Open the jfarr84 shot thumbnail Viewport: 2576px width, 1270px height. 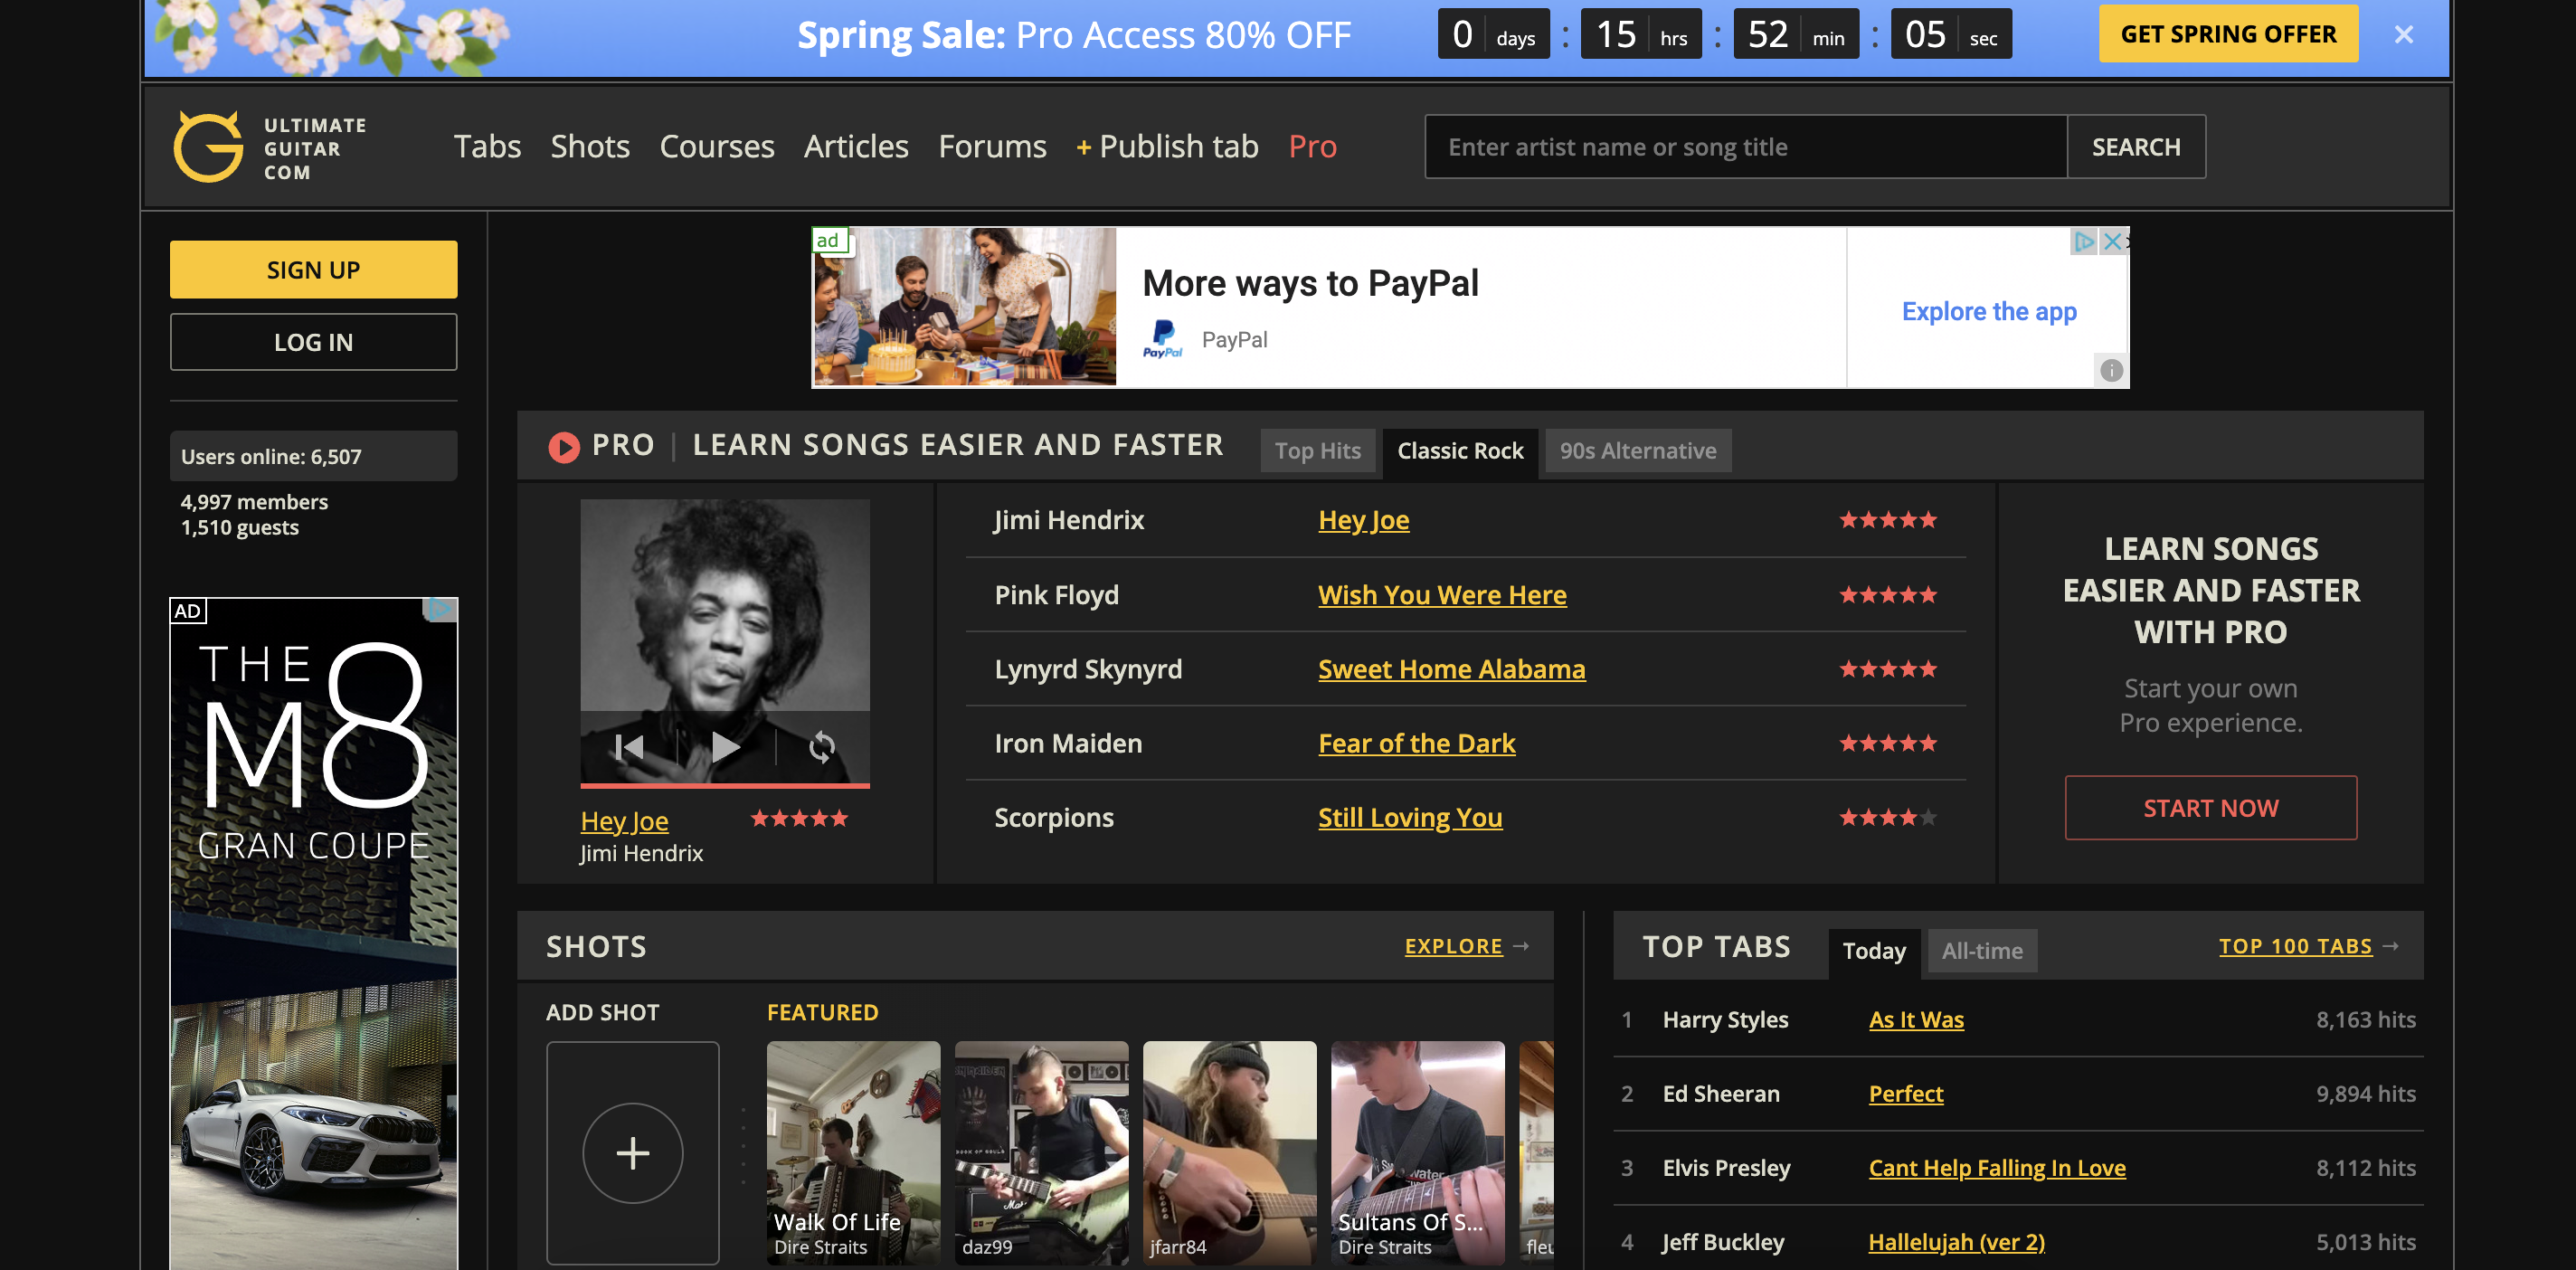pos(1229,1153)
